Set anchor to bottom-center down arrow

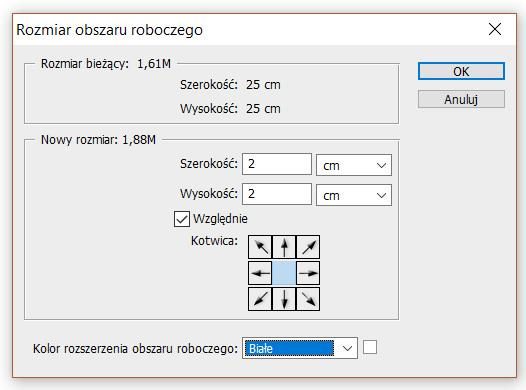coord(284,299)
